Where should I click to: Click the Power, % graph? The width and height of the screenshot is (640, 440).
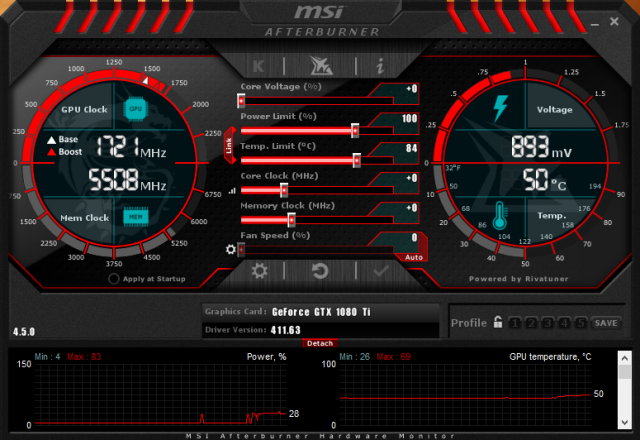pos(160,395)
